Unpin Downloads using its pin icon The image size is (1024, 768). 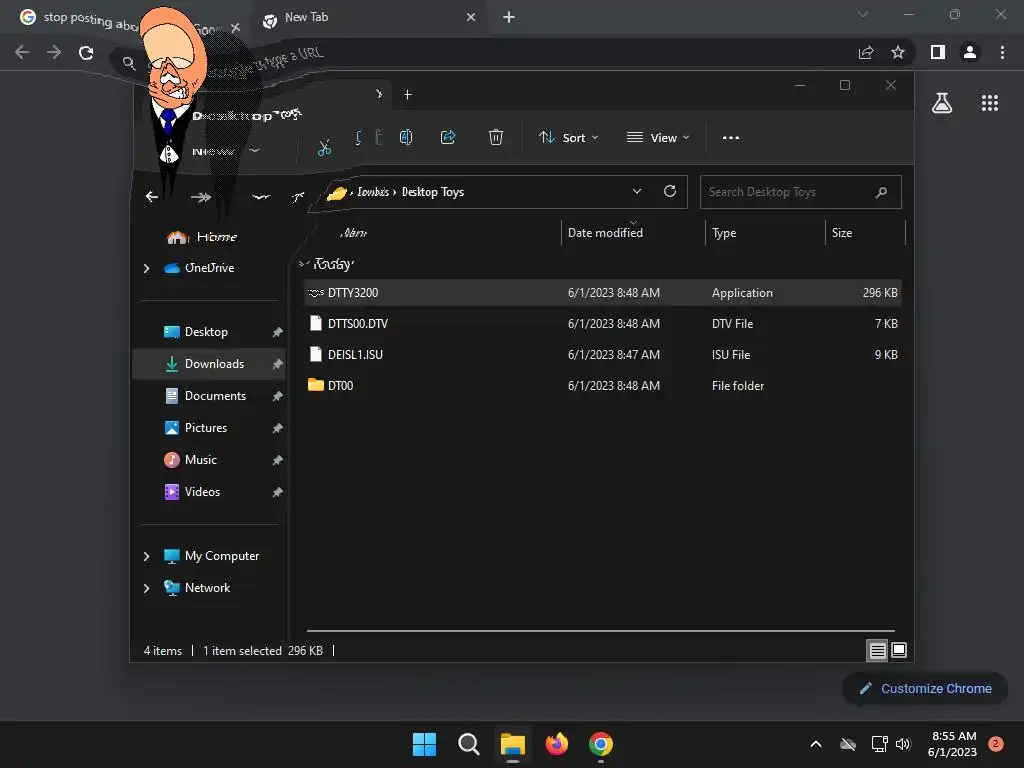point(278,364)
